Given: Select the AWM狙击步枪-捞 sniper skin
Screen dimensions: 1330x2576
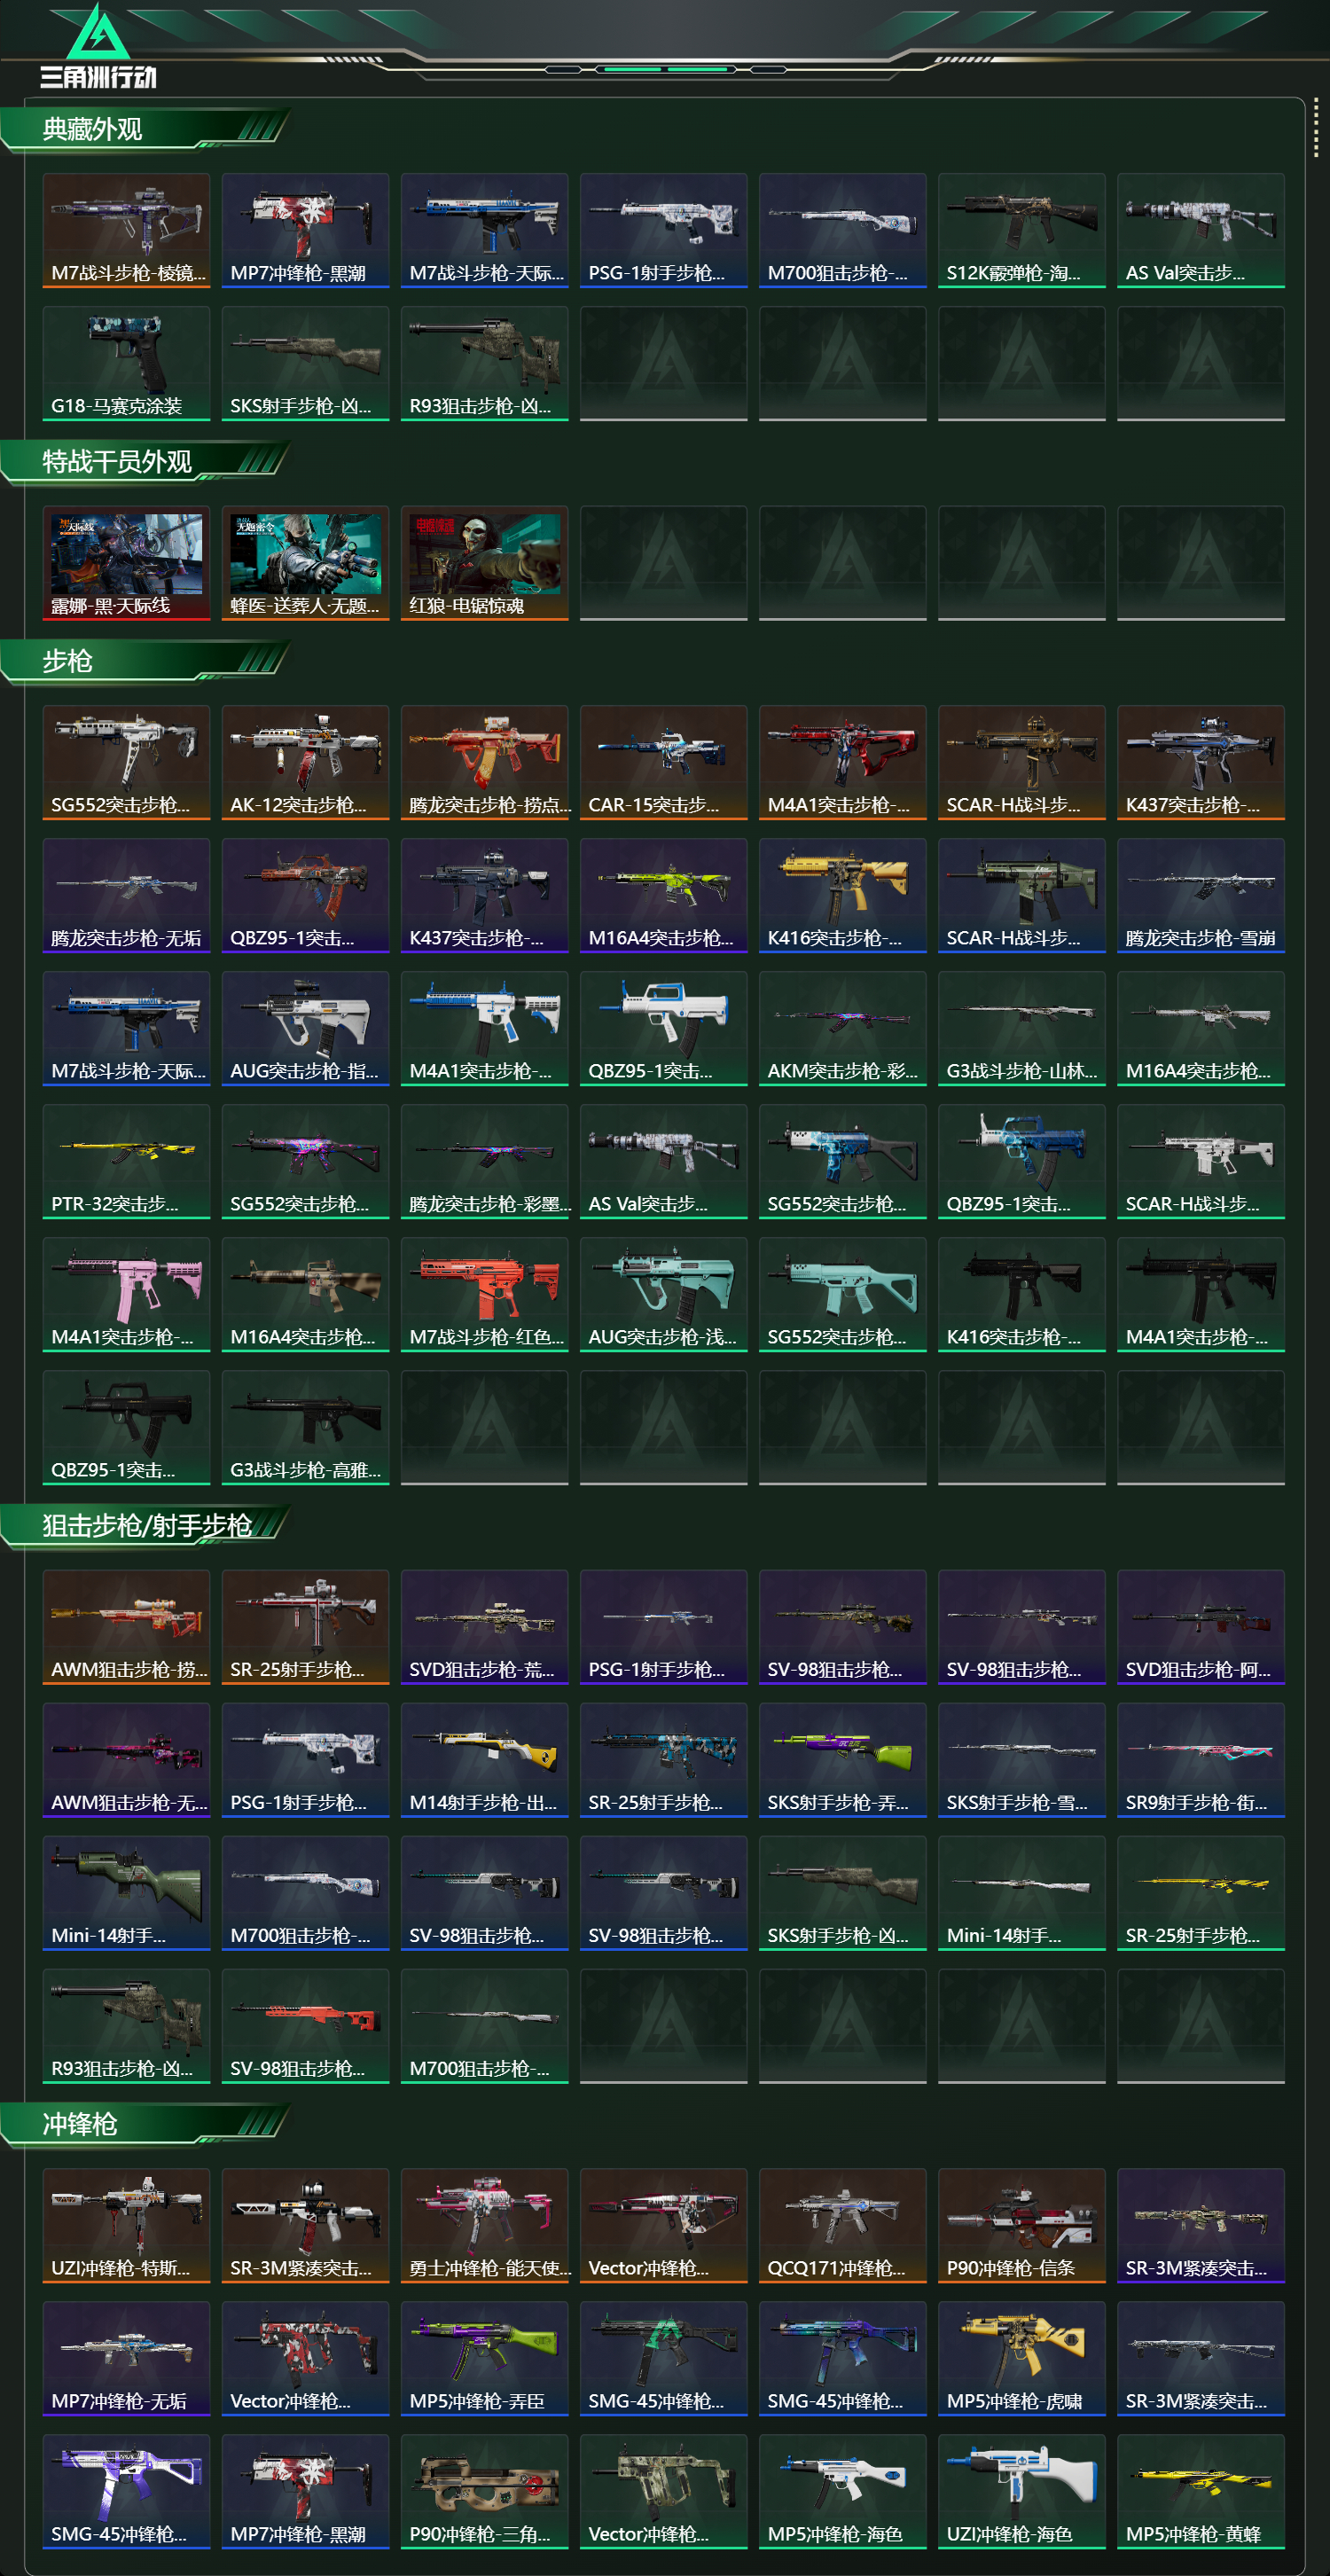Looking at the screenshot, I should (126, 1627).
